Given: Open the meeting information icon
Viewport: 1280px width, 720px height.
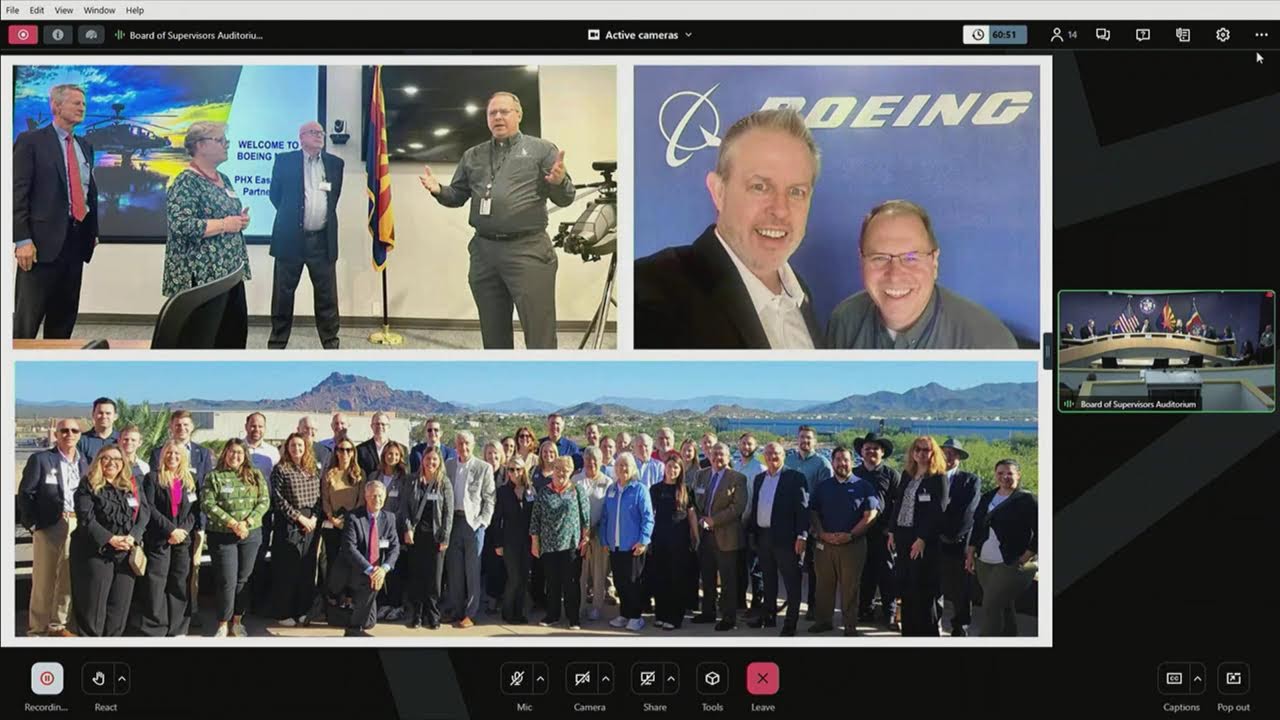Looking at the screenshot, I should click(56, 35).
